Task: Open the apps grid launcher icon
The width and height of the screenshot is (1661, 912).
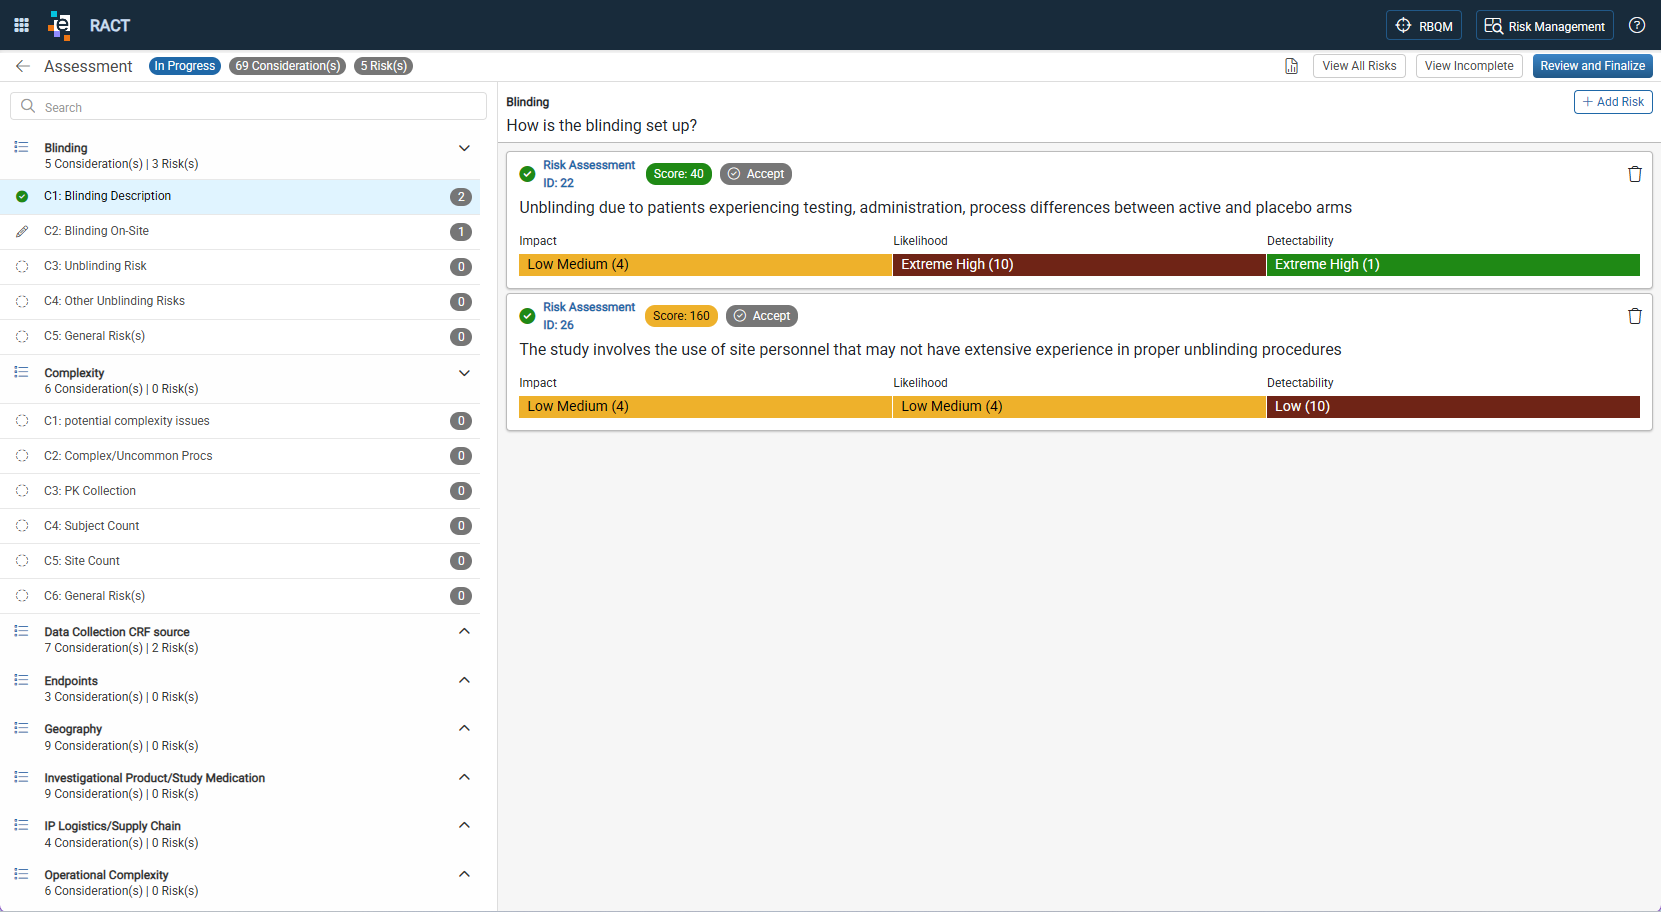Action: pyautogui.click(x=21, y=25)
